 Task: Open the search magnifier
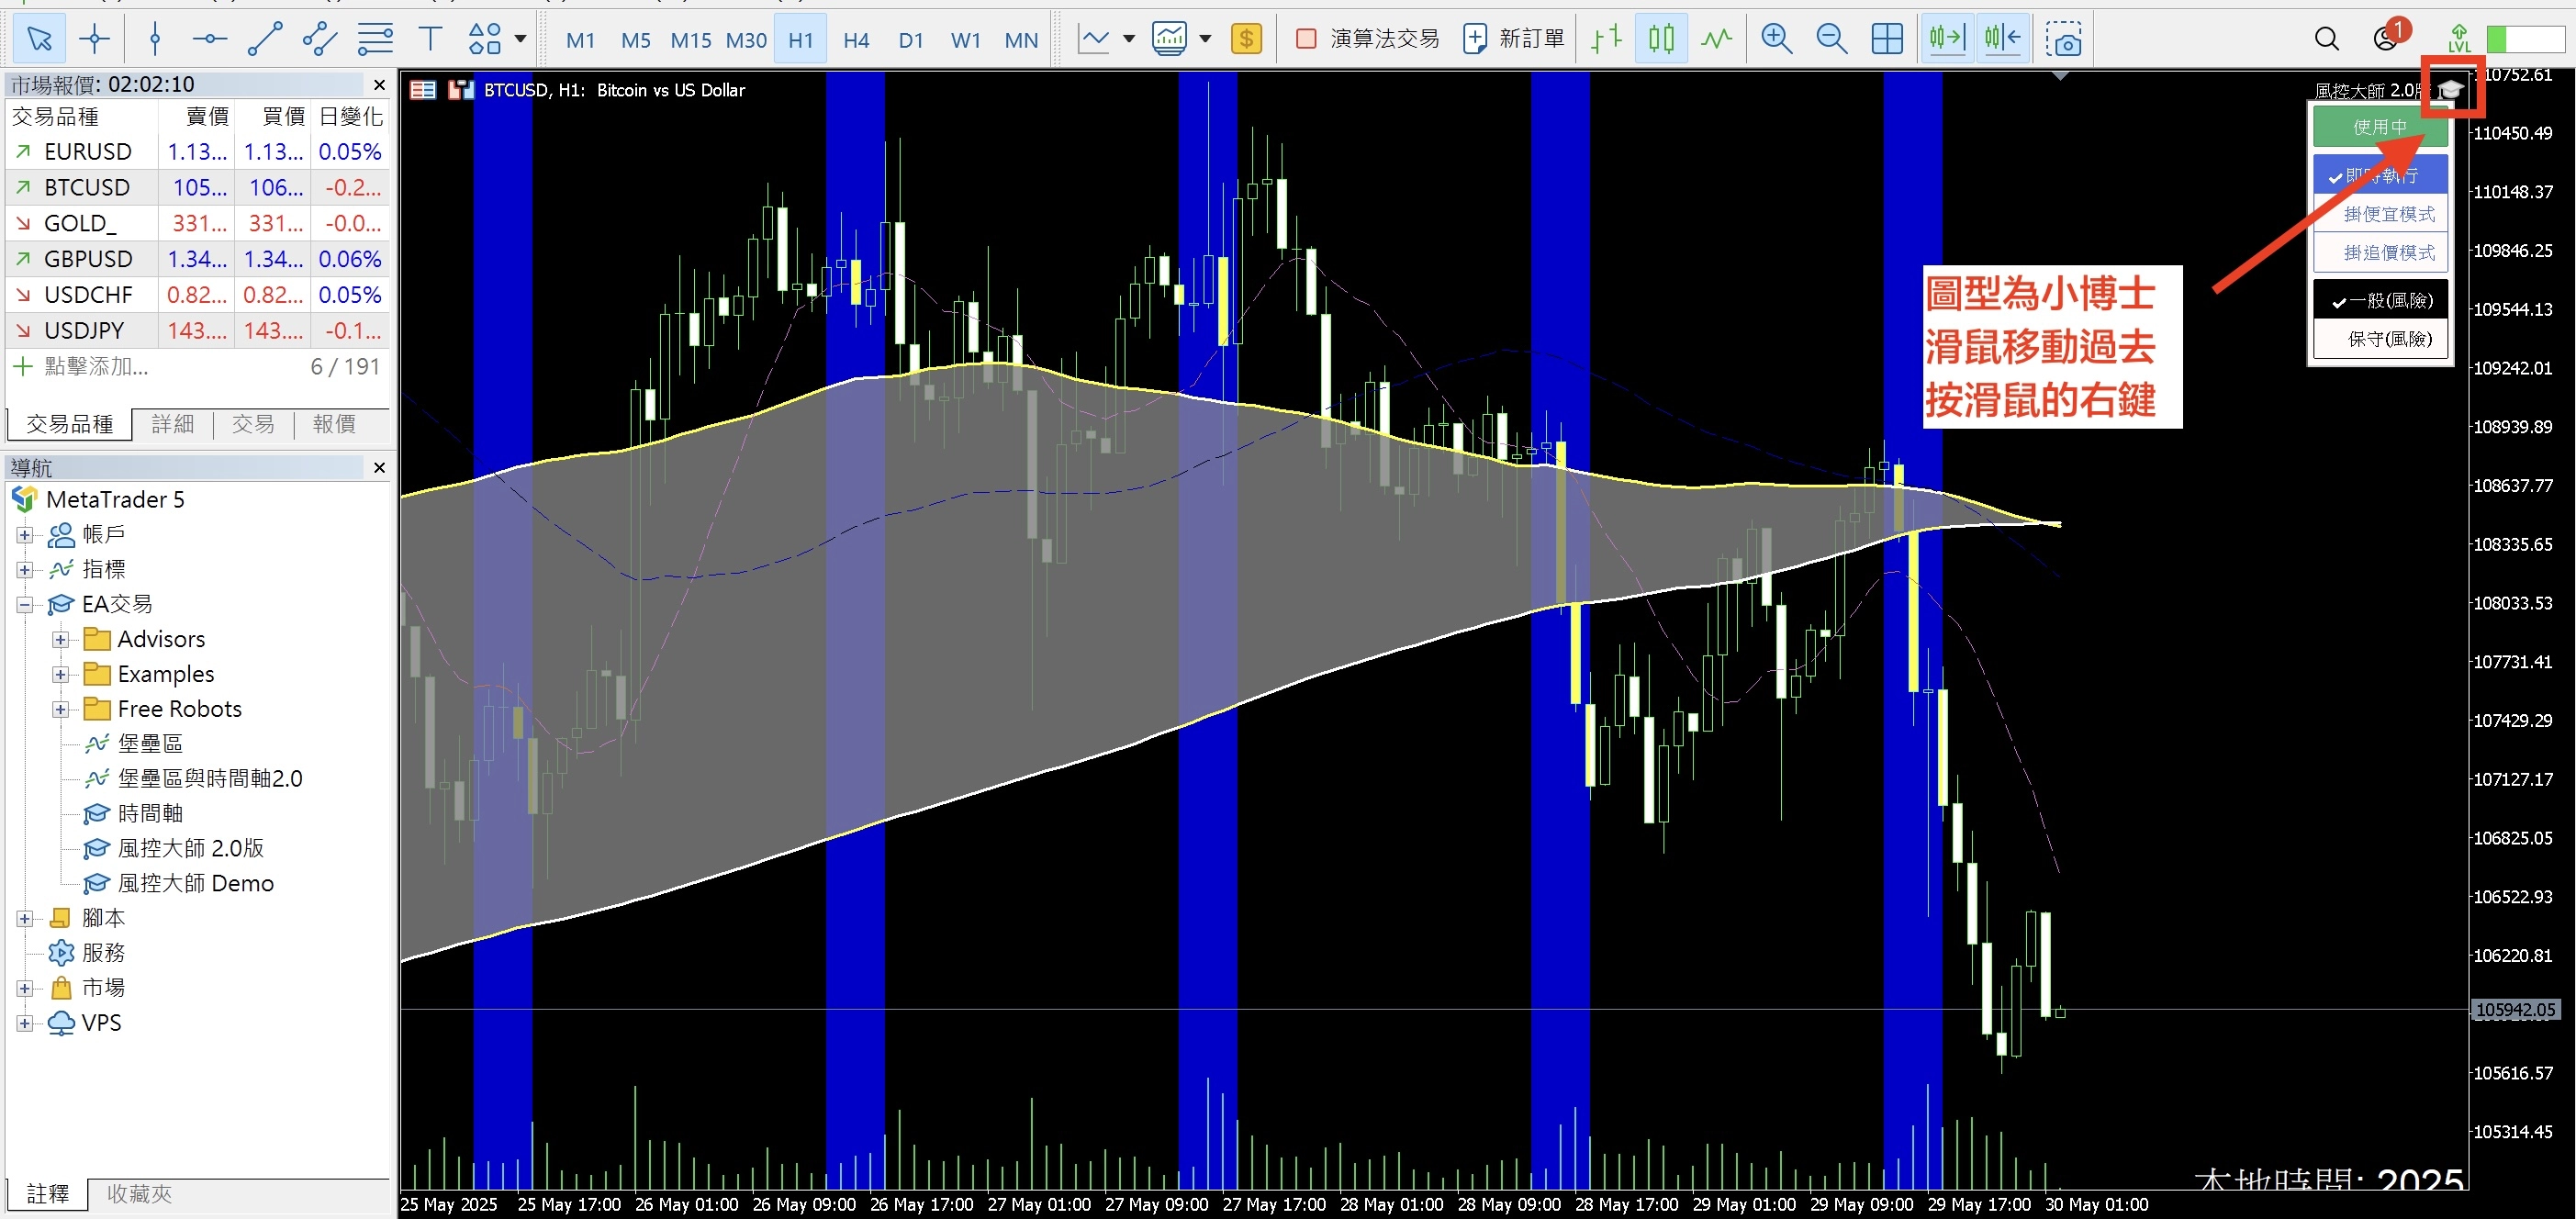[2327, 39]
